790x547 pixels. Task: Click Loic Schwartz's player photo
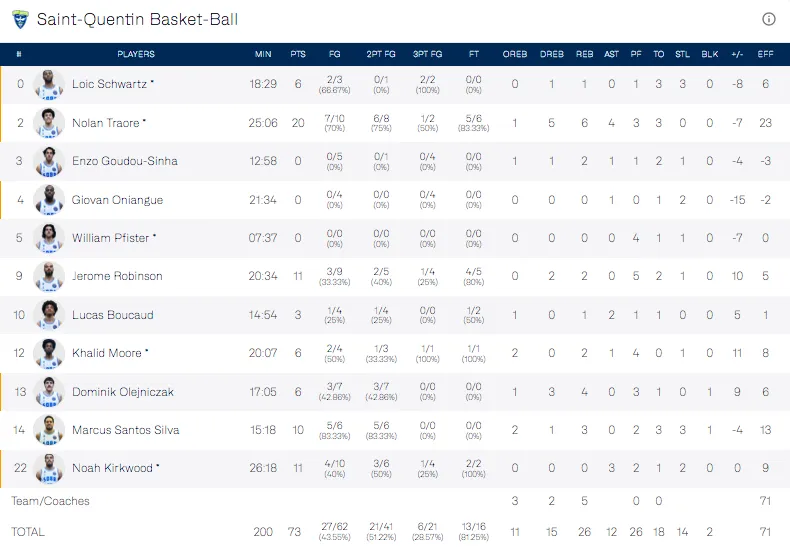(48, 85)
